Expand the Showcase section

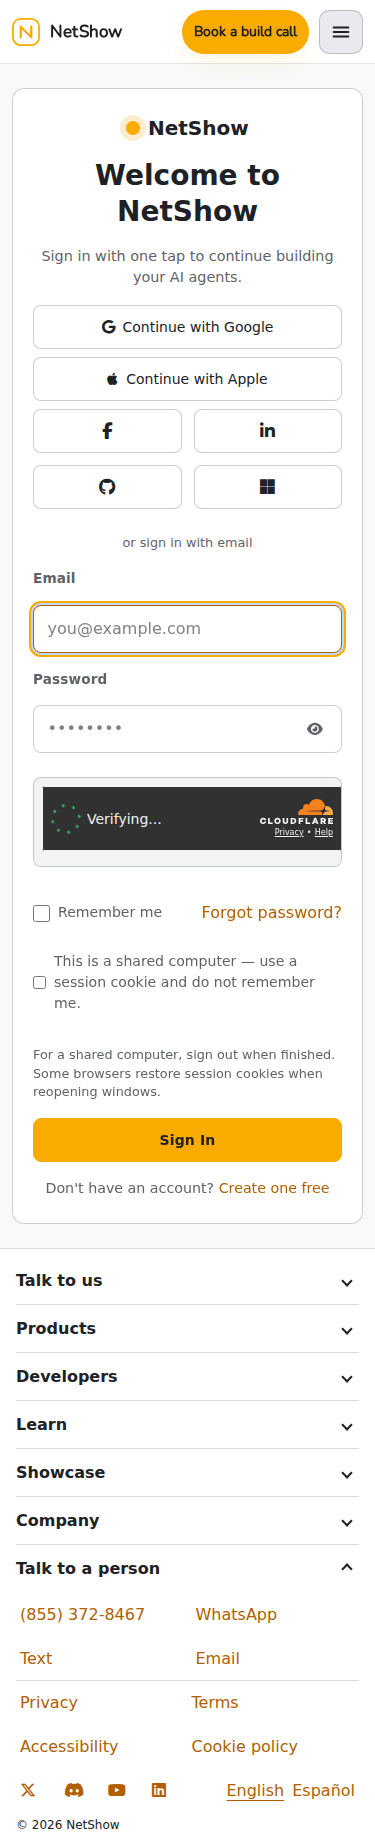[x=187, y=1473]
